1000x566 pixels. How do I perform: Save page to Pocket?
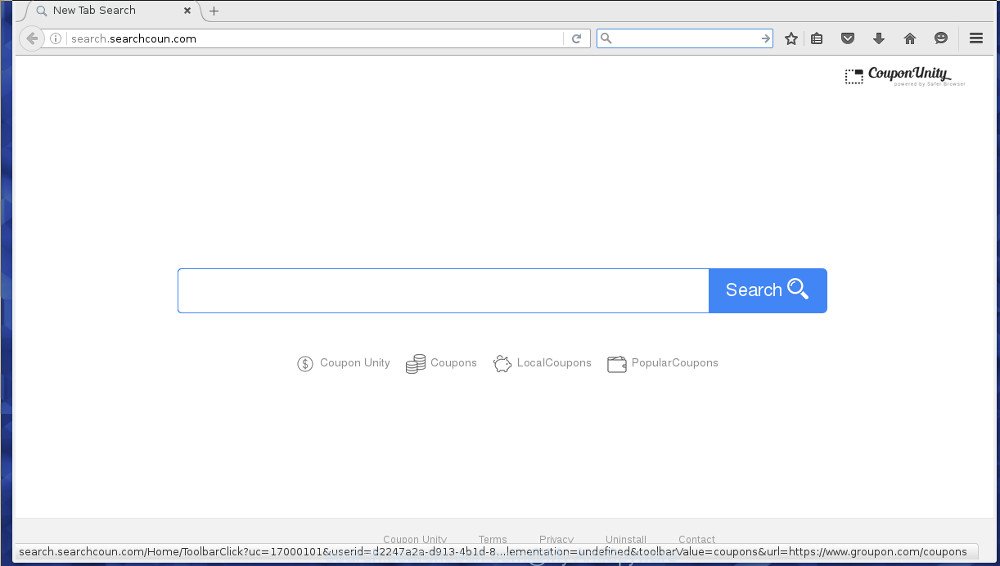[x=848, y=38]
